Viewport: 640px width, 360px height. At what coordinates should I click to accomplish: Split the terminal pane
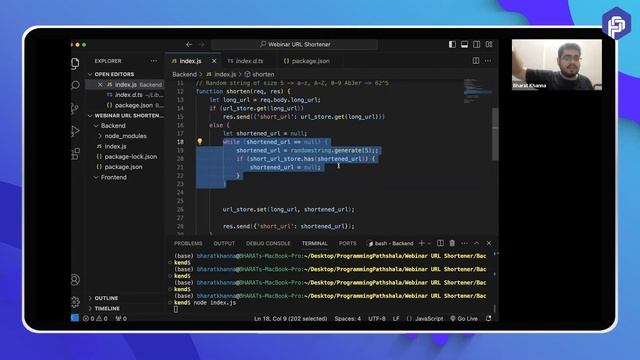(x=440, y=243)
